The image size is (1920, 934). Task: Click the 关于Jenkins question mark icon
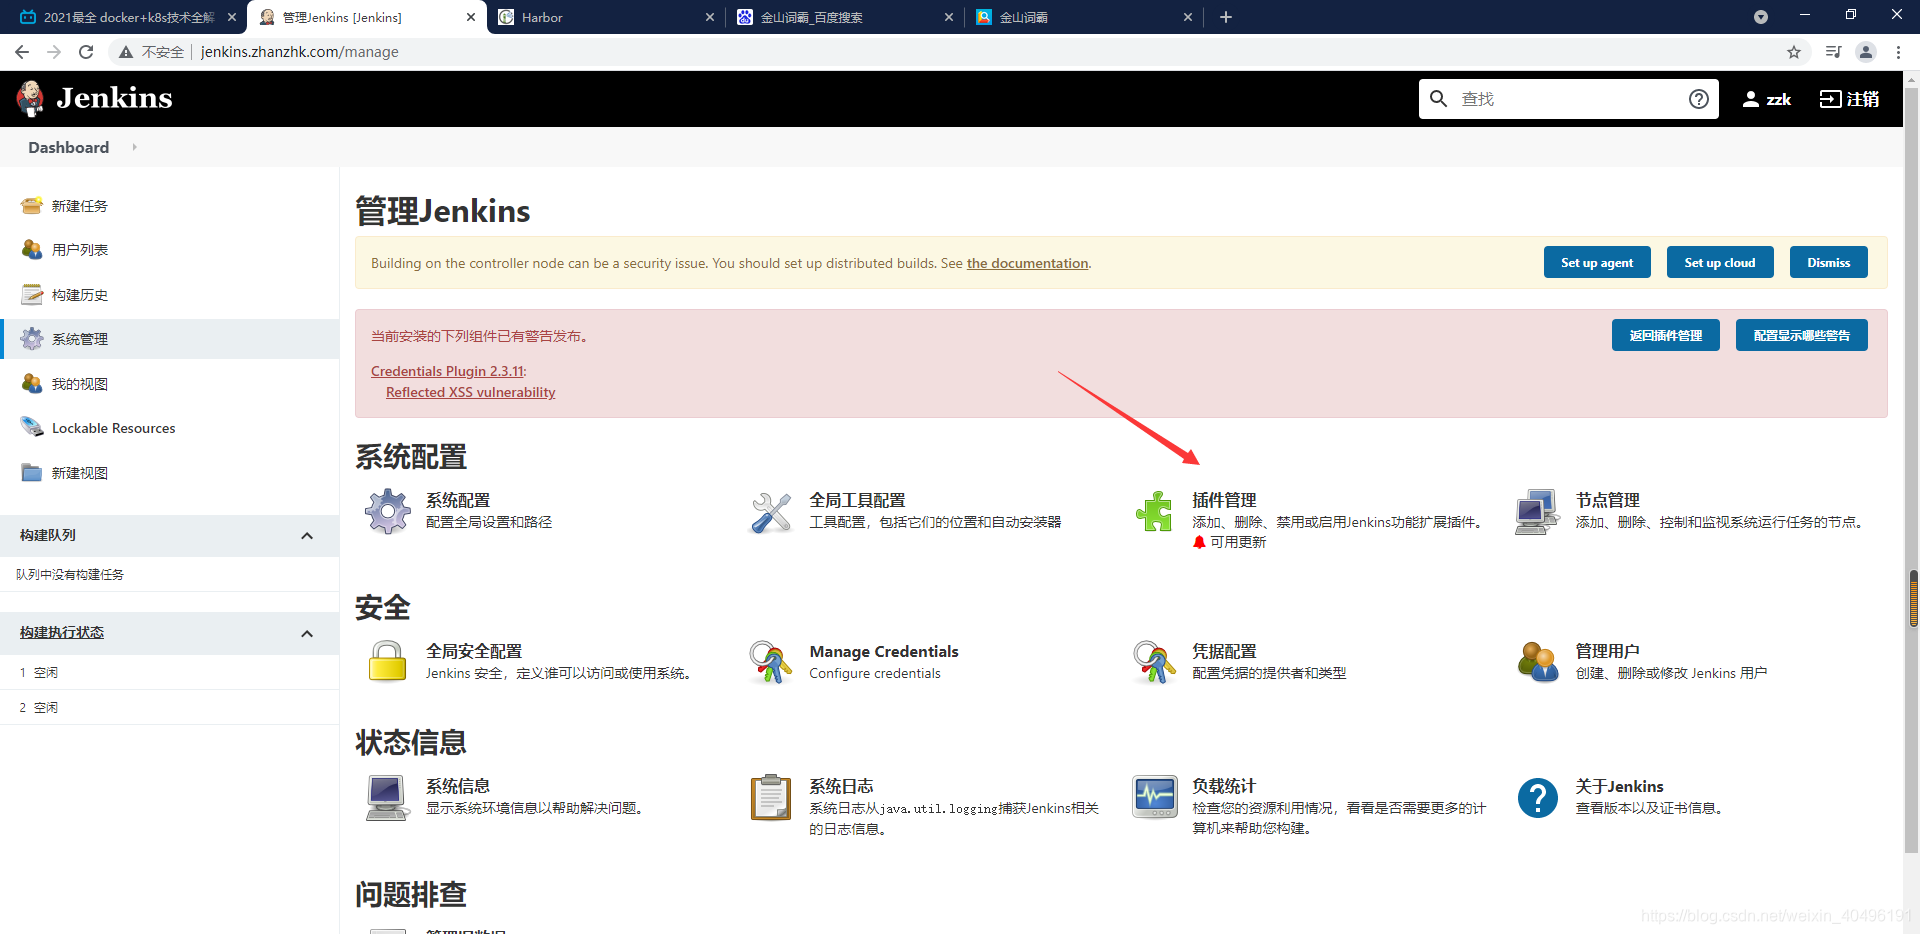[x=1537, y=798]
